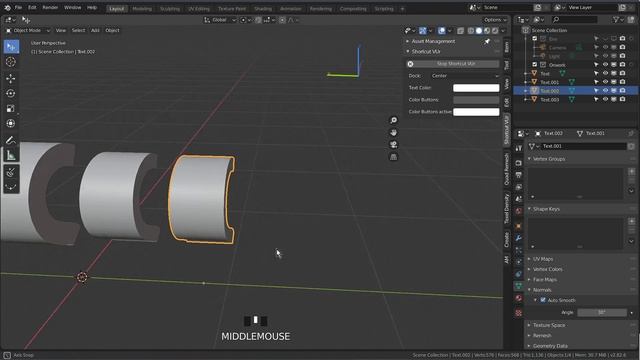Switch to the Modeling workspace tab
This screenshot has width=640, height=360.
(142, 9)
